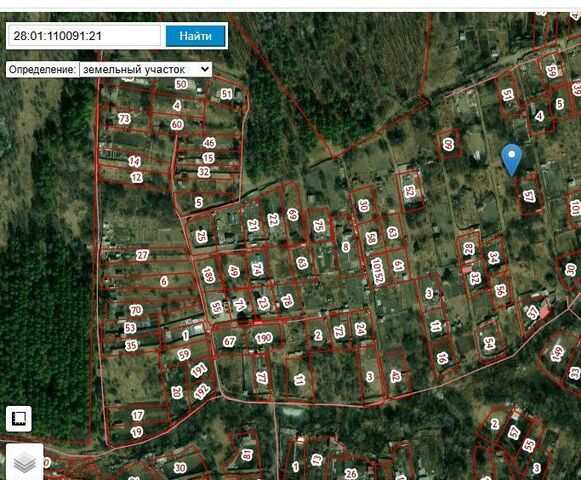
Task: Click the dropdown chevron next to земельный участок
Action: [x=204, y=69]
